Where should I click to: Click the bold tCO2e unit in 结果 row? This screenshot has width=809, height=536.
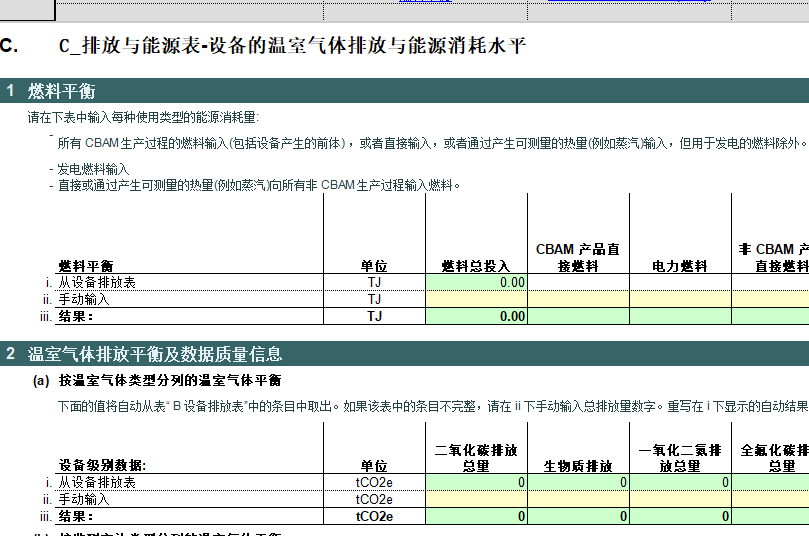click(x=374, y=516)
